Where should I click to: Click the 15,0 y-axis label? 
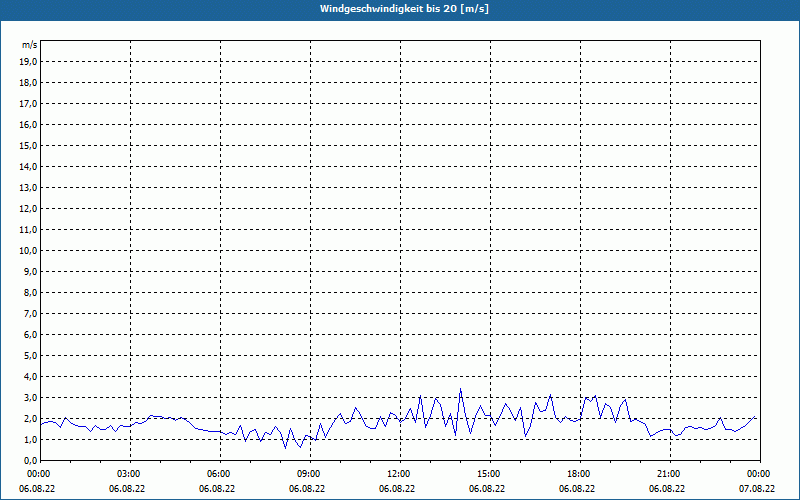coord(28,145)
